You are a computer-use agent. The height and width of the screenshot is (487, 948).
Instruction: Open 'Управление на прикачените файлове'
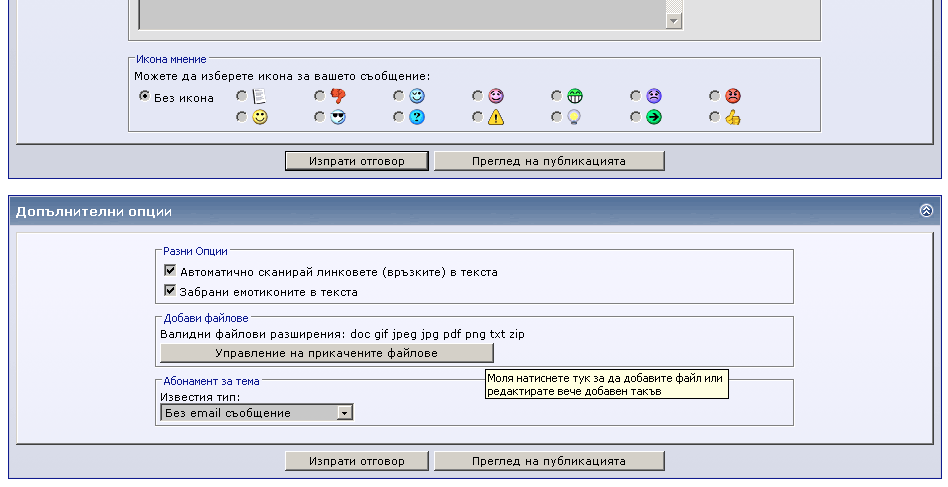326,353
